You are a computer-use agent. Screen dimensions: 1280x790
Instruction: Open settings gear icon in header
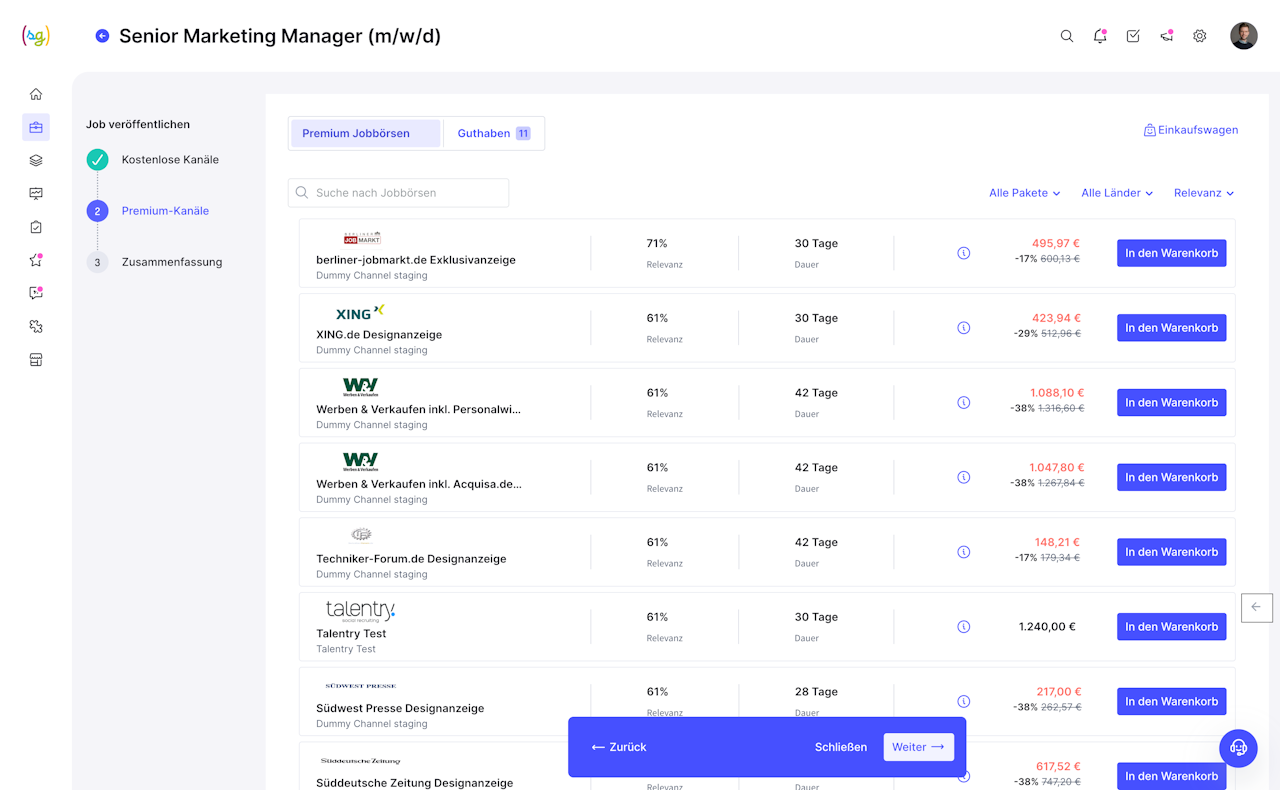(1199, 36)
